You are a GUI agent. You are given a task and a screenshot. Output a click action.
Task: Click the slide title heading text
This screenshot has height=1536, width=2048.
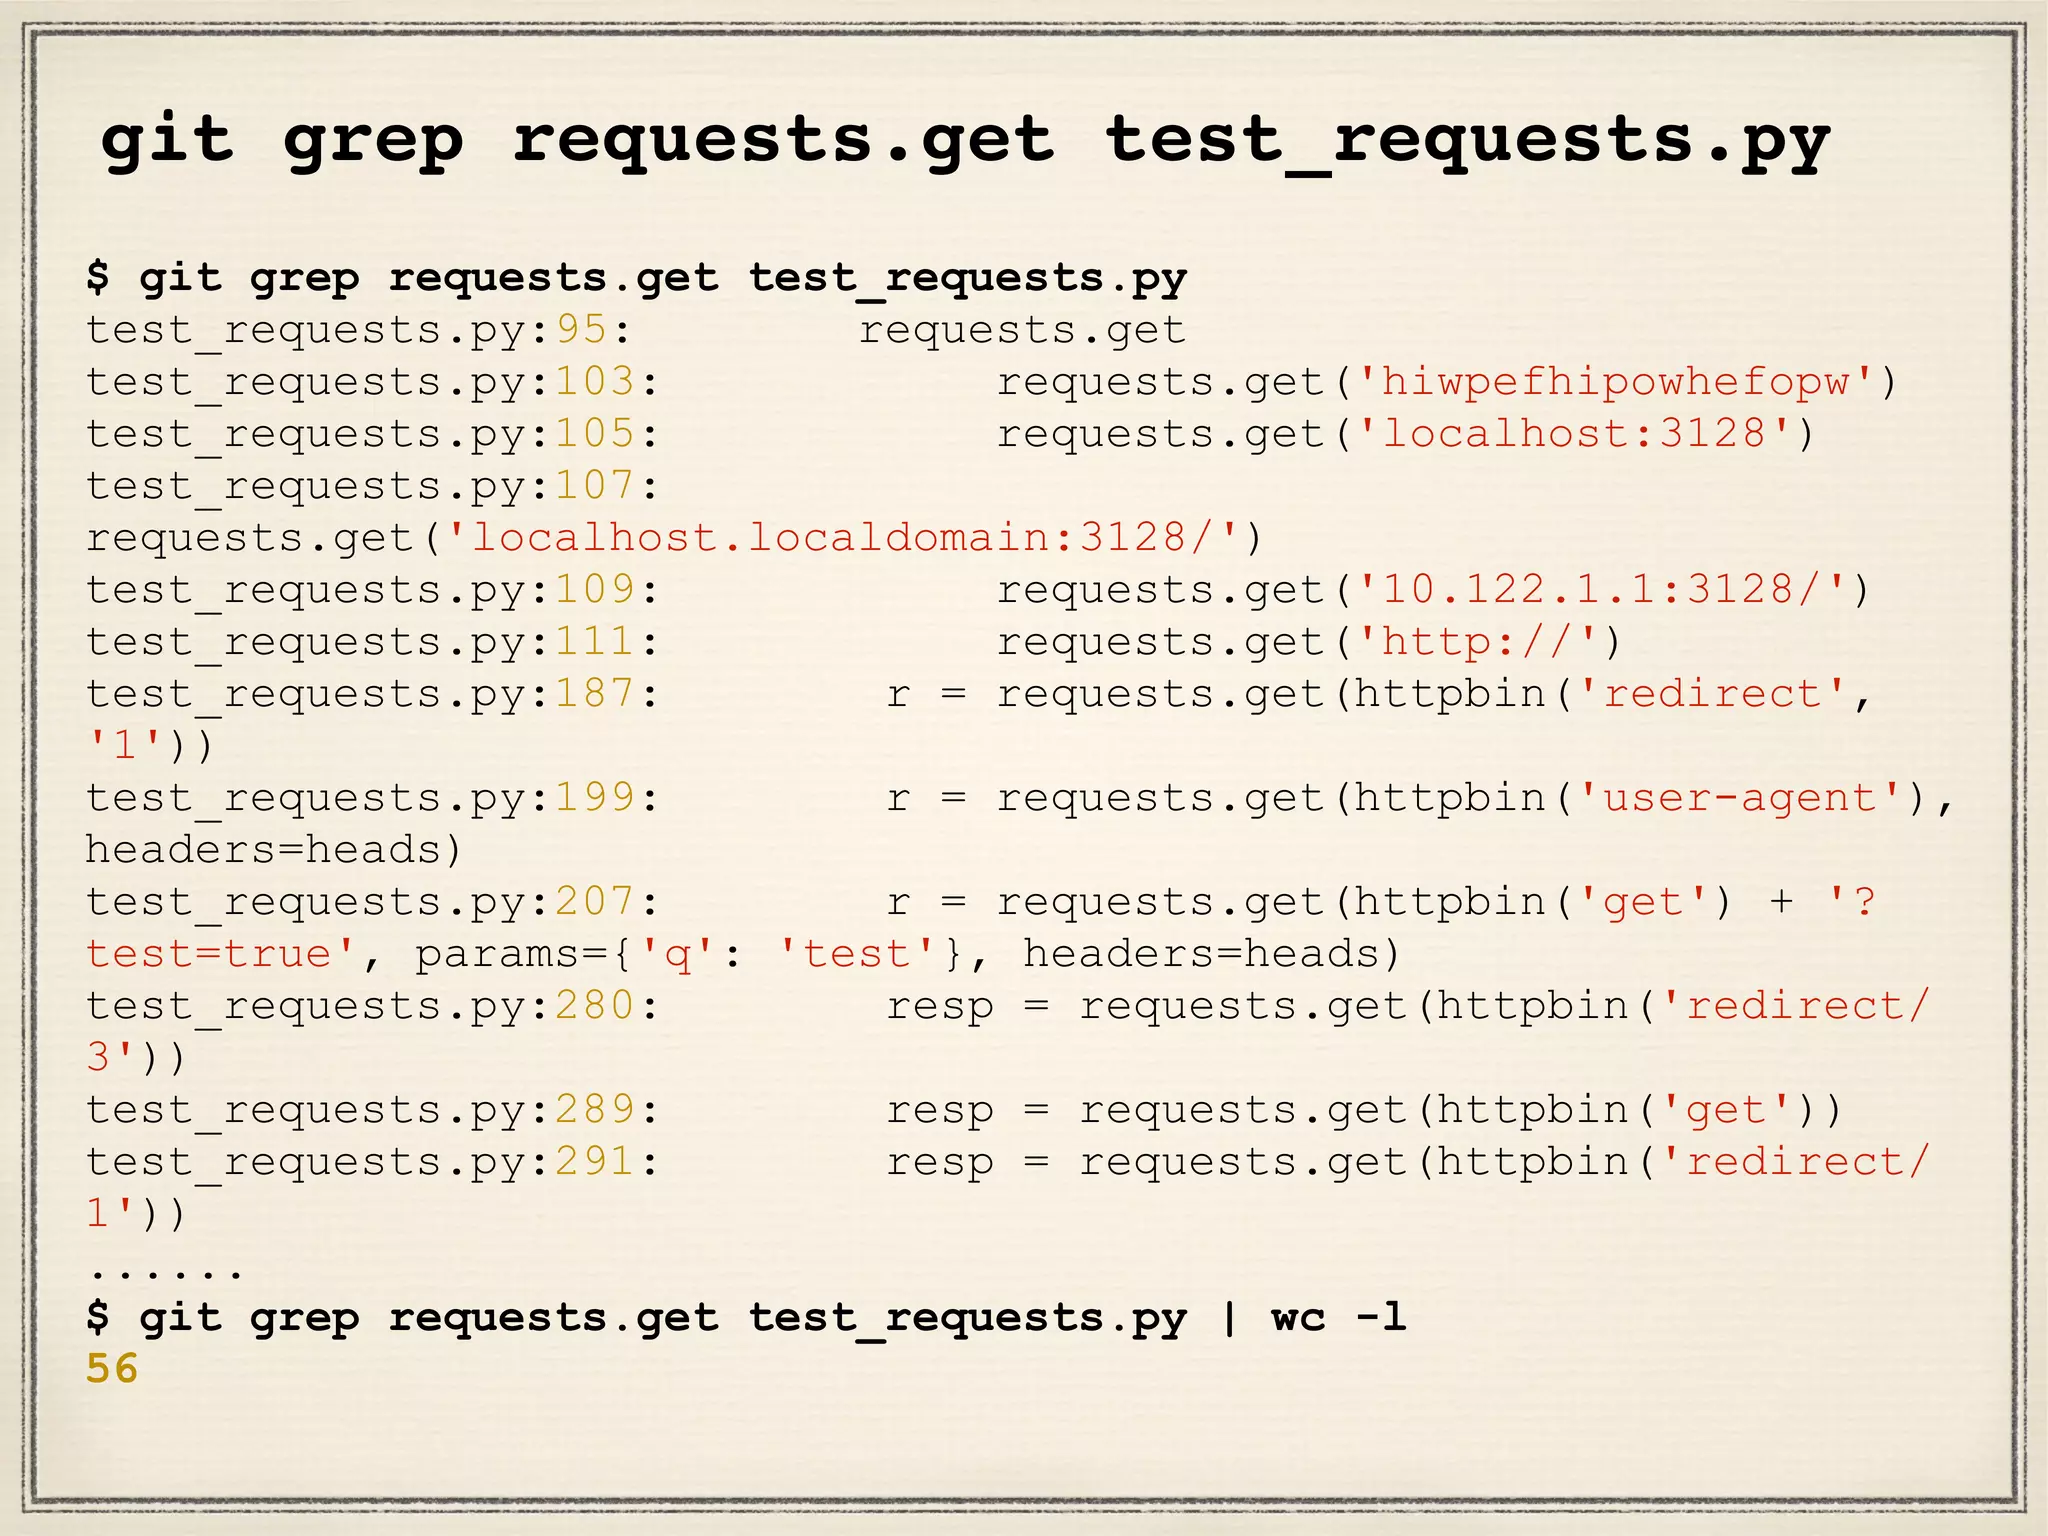point(964,140)
